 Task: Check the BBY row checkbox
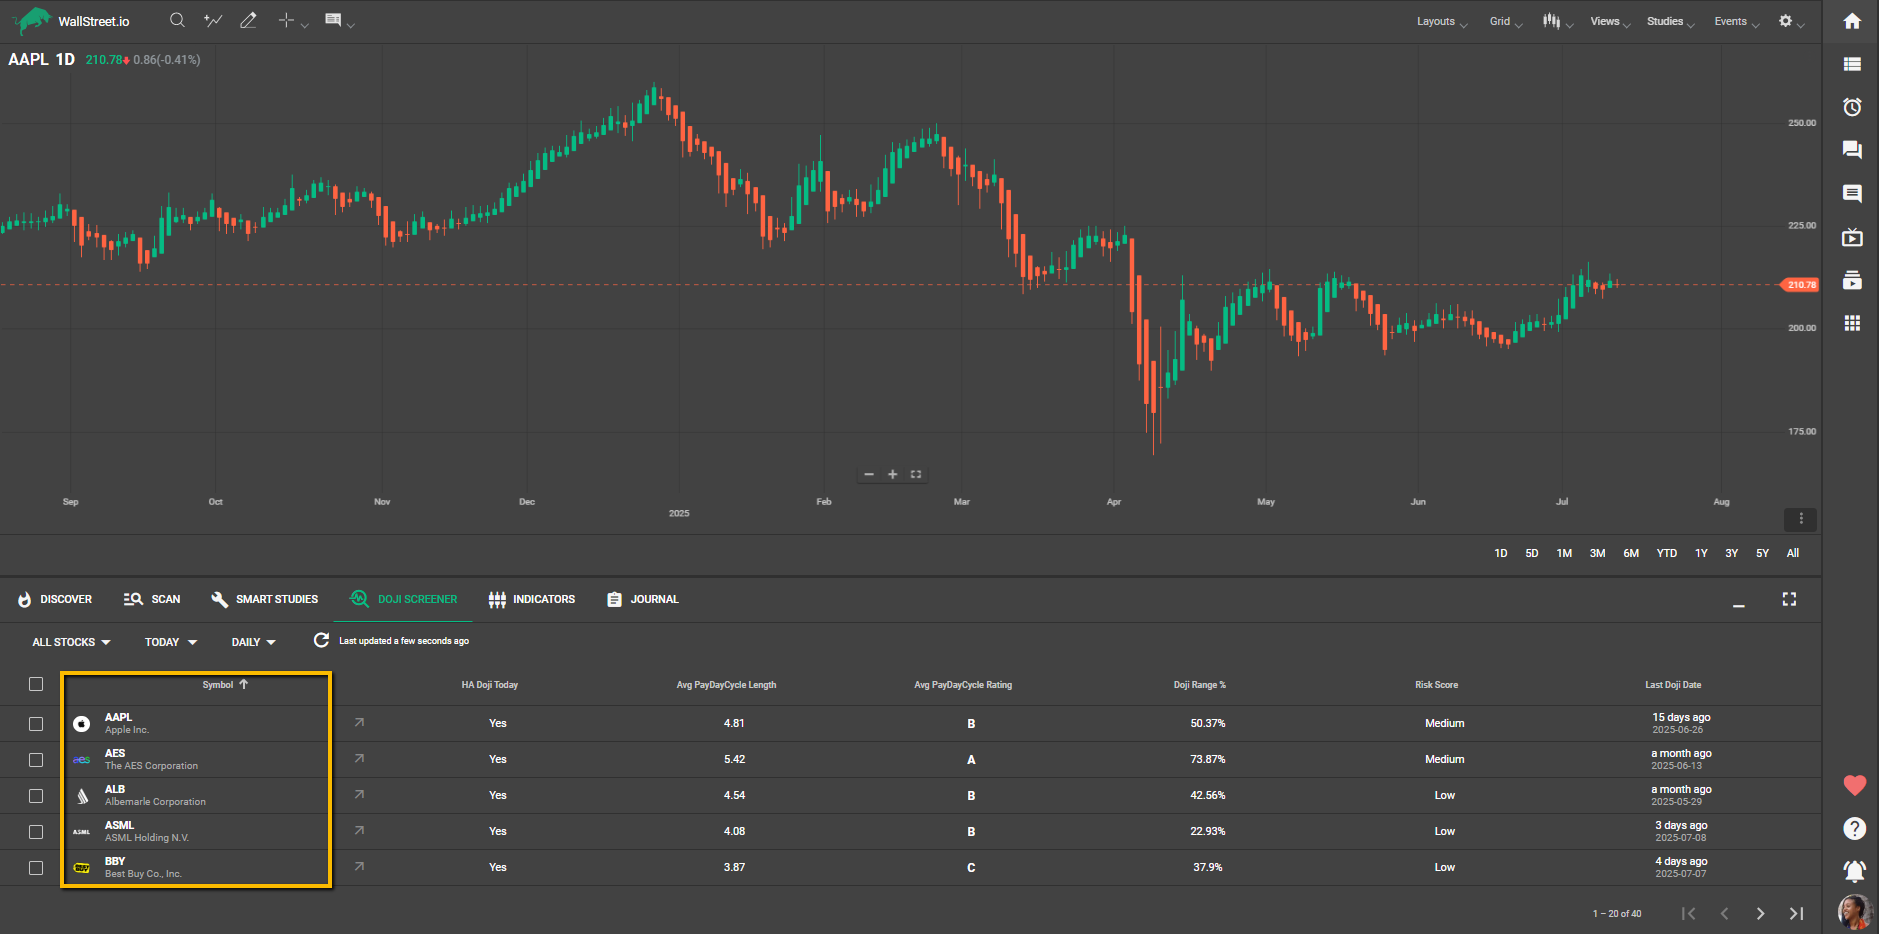tap(36, 867)
